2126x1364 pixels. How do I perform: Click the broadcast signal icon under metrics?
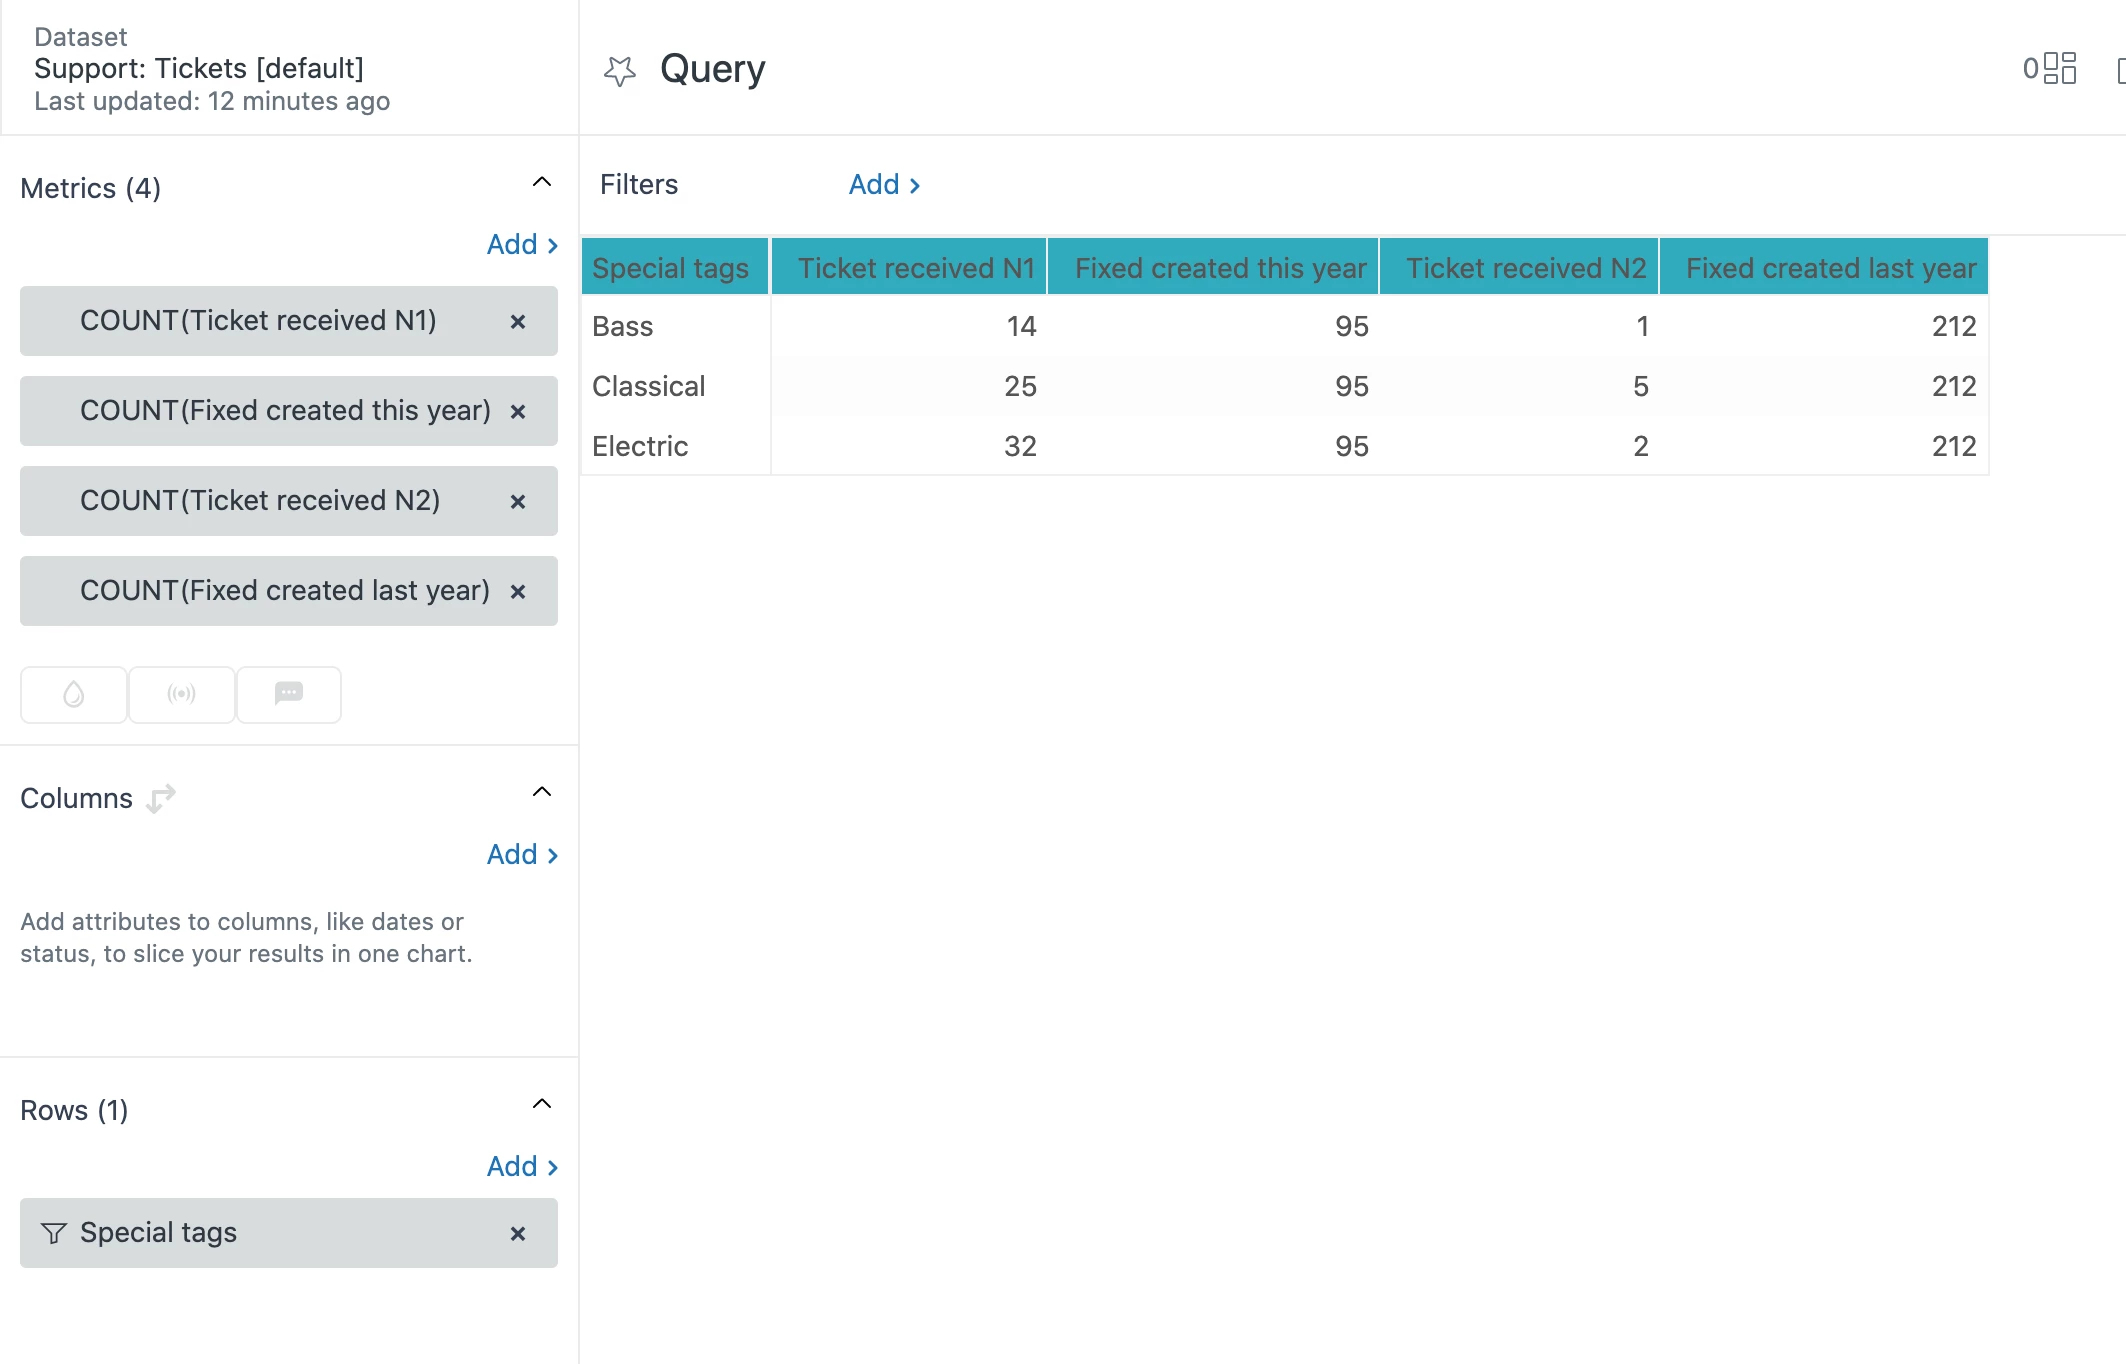(x=181, y=694)
